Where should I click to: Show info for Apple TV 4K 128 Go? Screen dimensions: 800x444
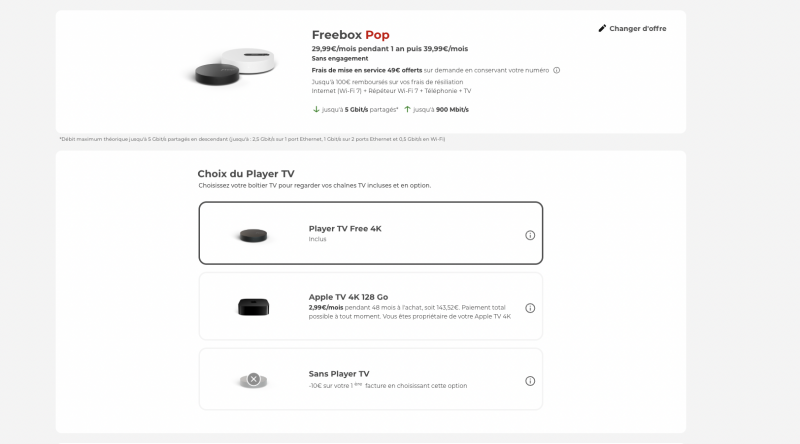[x=530, y=308]
